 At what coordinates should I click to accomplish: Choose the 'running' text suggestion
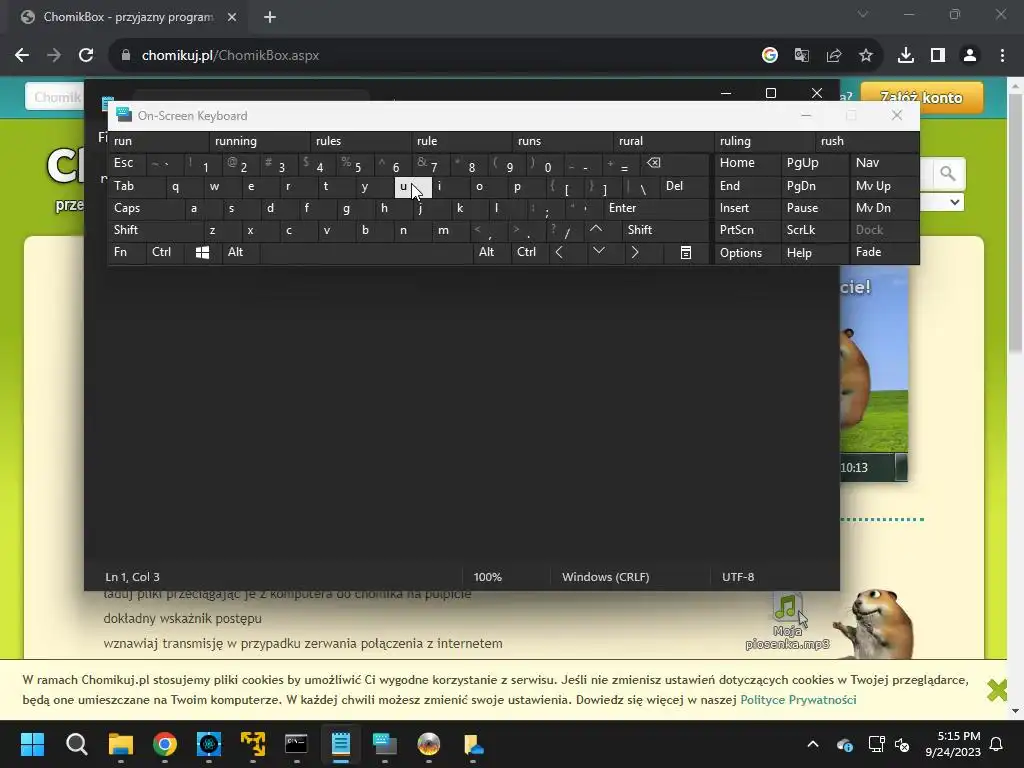click(x=260, y=141)
